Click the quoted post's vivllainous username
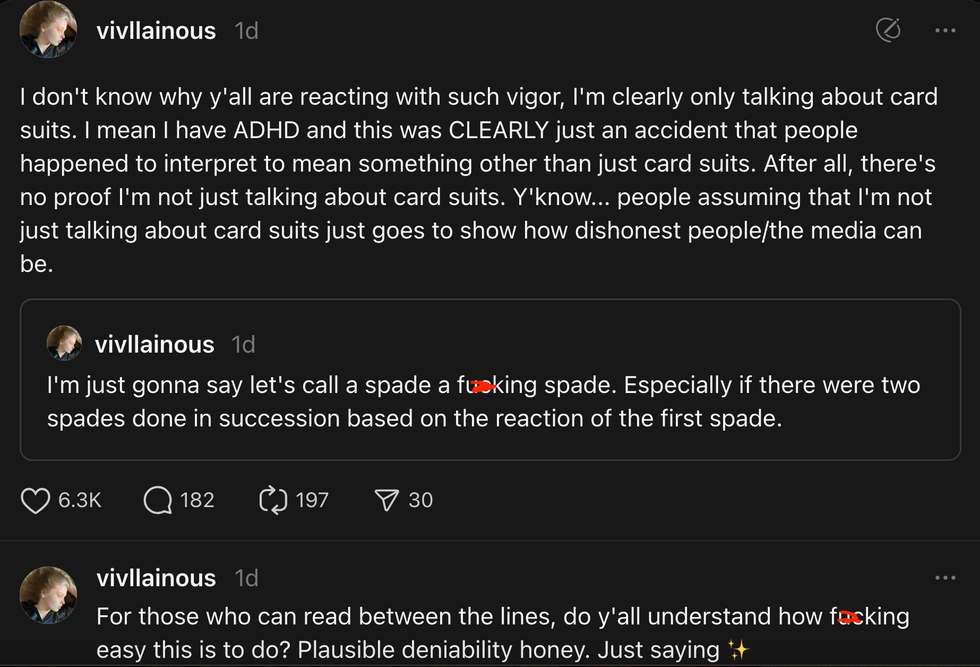 (x=154, y=344)
